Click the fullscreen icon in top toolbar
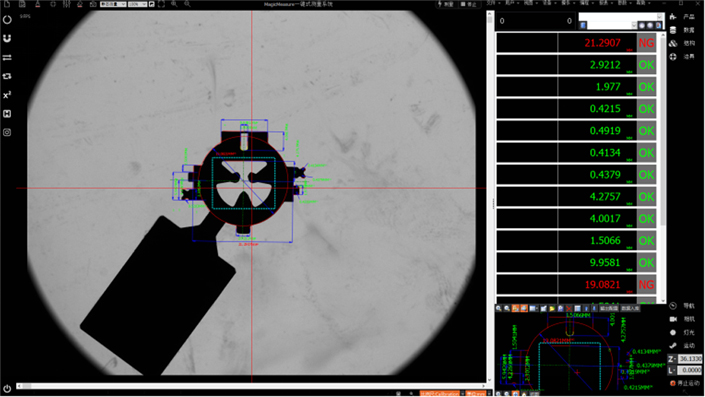 [161, 4]
